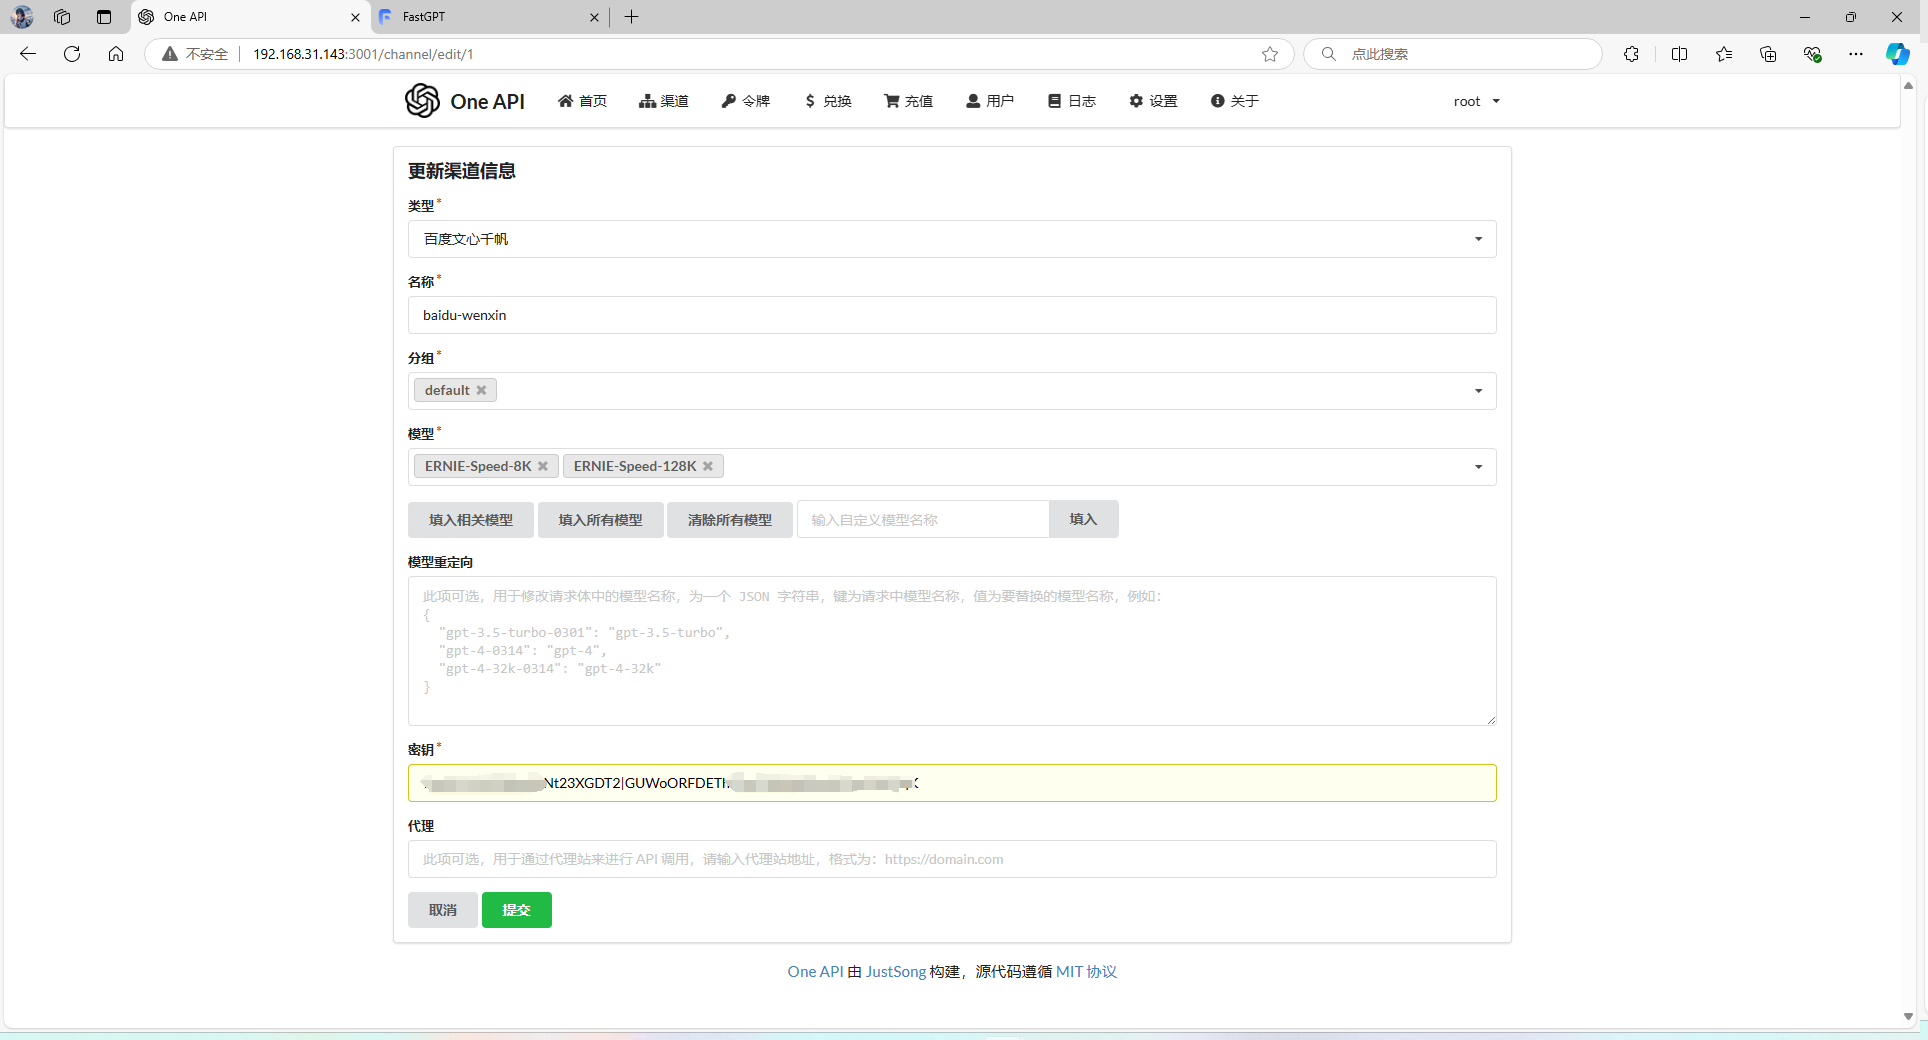Screen dimensions: 1928x1040
Task: Focus the custom model name input
Action: (923, 519)
